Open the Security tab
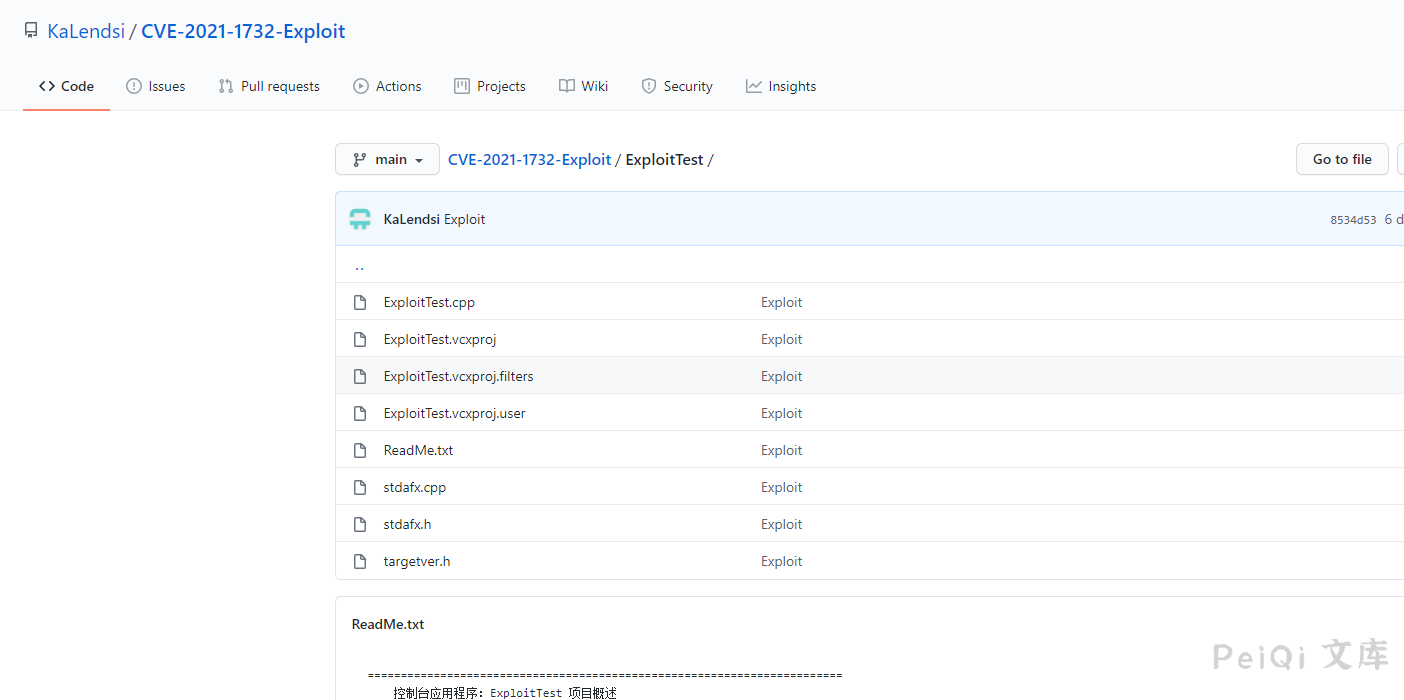The image size is (1404, 700). pos(677,86)
